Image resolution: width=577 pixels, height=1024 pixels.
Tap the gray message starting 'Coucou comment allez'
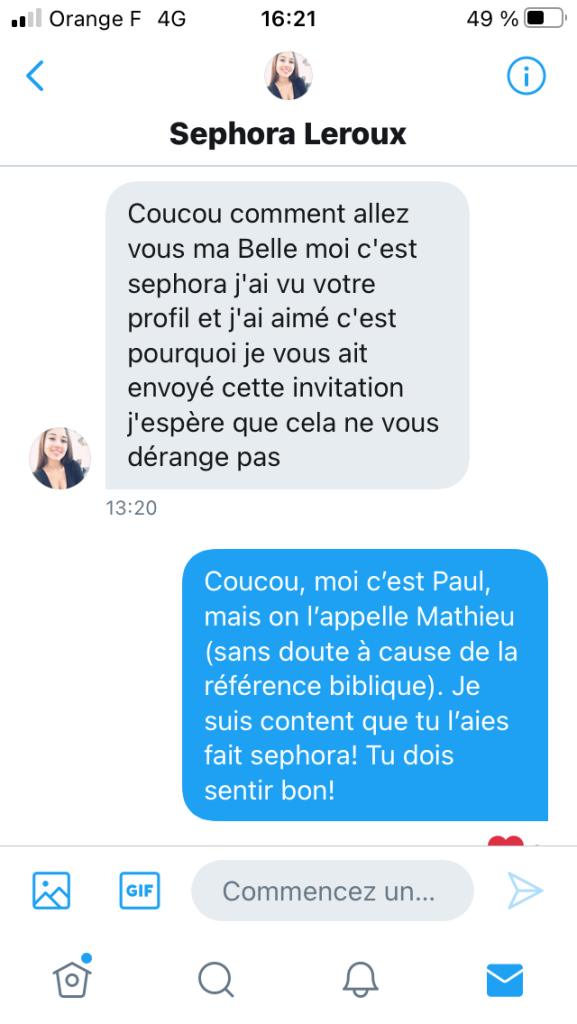pyautogui.click(x=287, y=335)
